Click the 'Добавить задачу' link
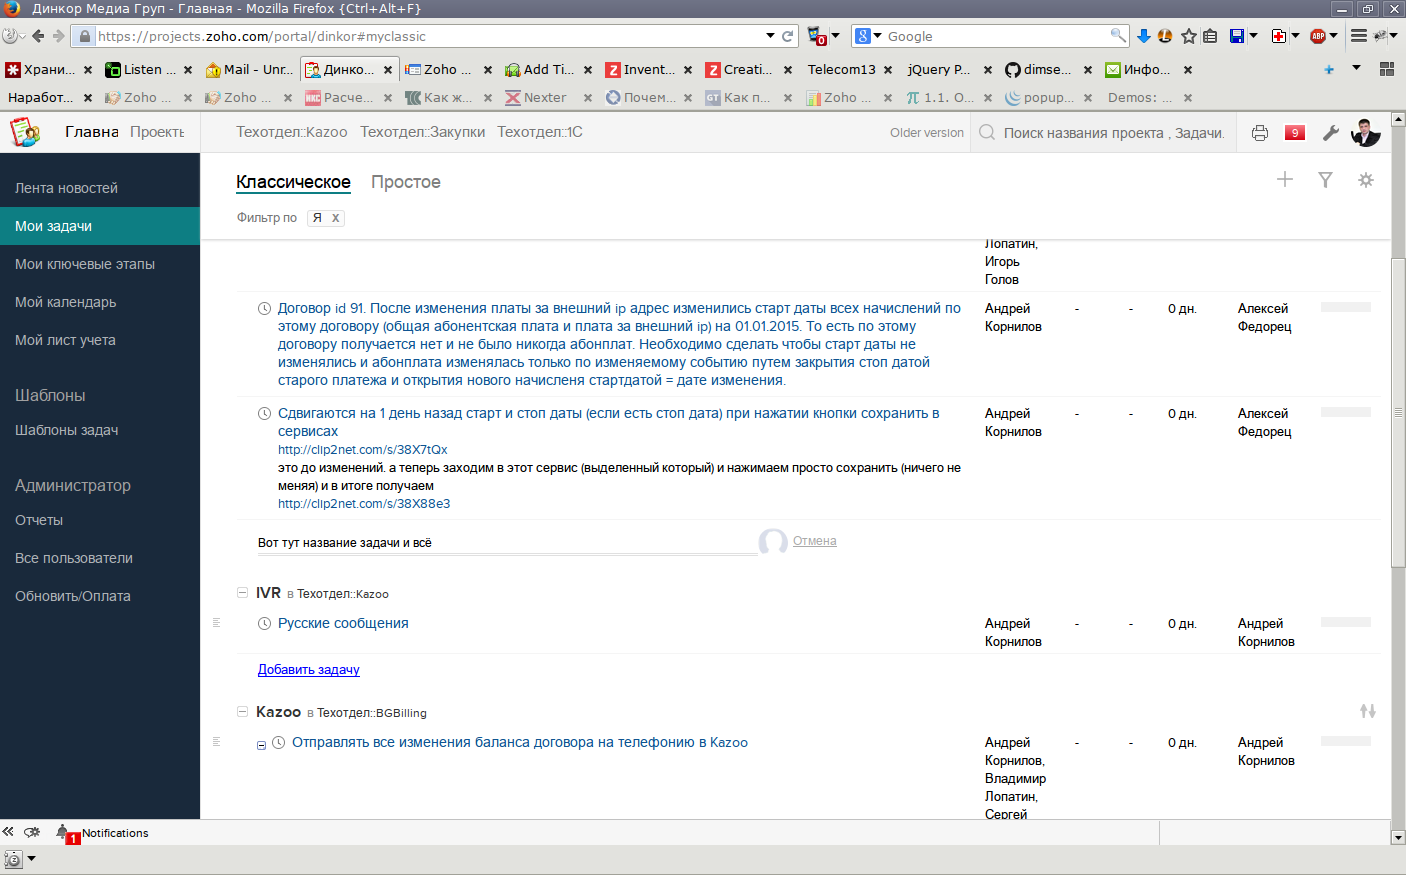The width and height of the screenshot is (1406, 875). 308,670
